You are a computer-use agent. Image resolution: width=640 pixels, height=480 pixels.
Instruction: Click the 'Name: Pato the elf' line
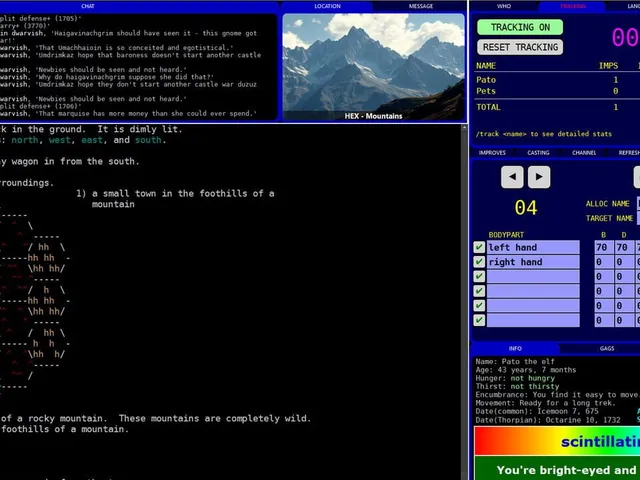[515, 362]
